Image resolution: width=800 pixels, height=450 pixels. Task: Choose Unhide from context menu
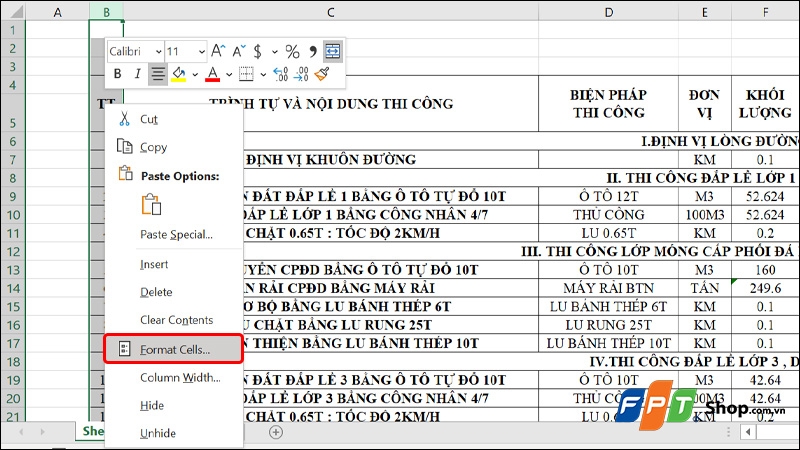(x=173, y=433)
